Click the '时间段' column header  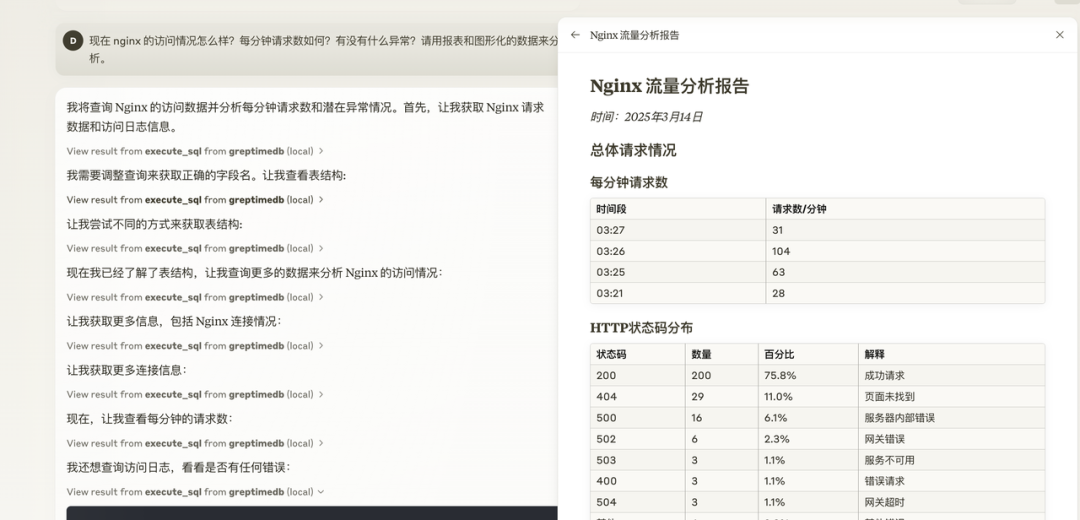[x=678, y=209]
